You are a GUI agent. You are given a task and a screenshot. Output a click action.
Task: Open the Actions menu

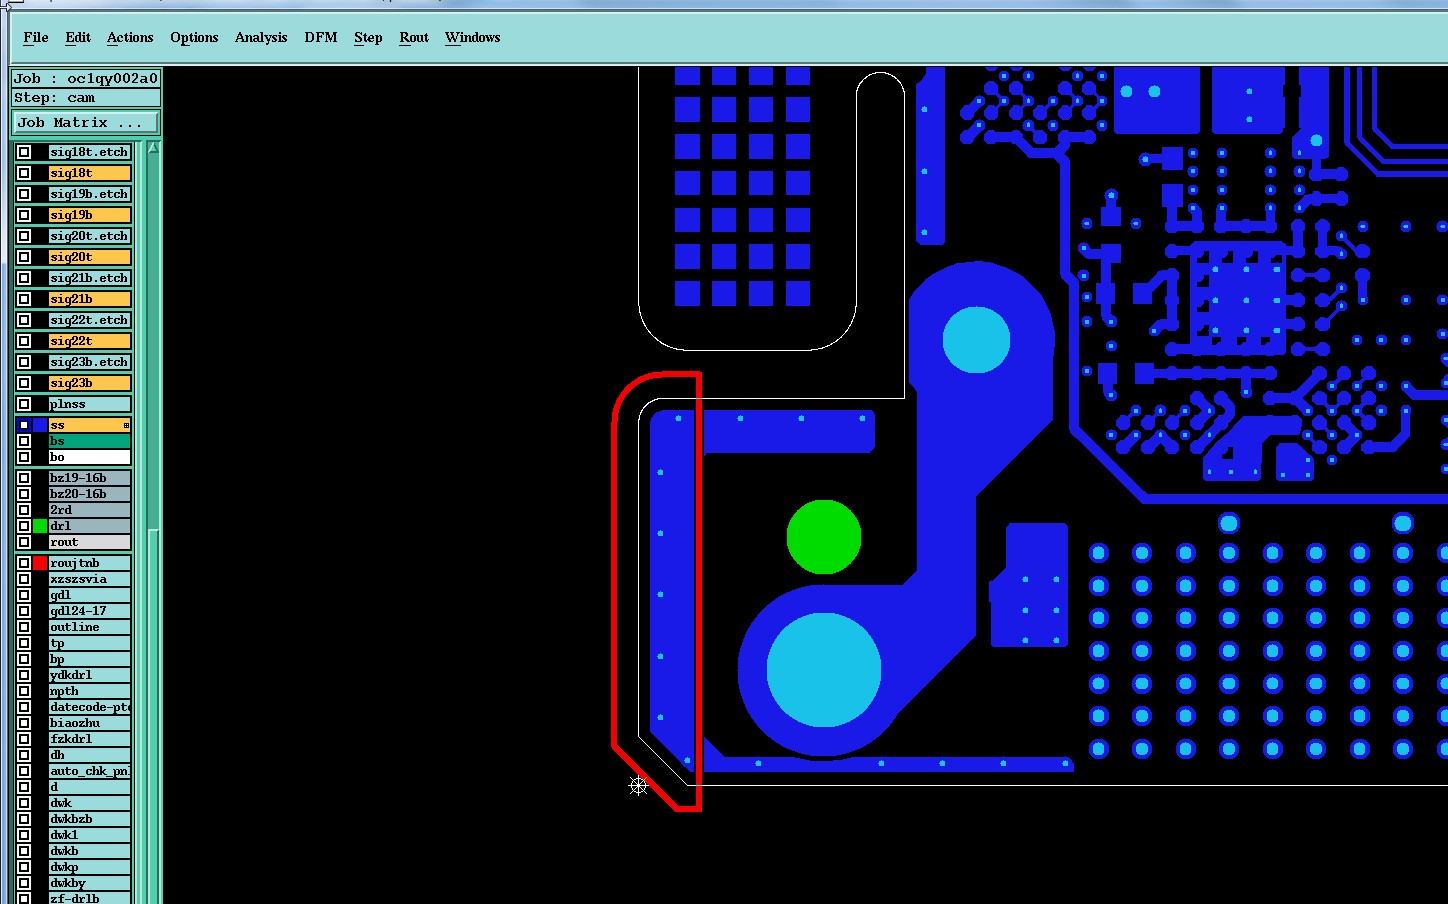click(130, 38)
